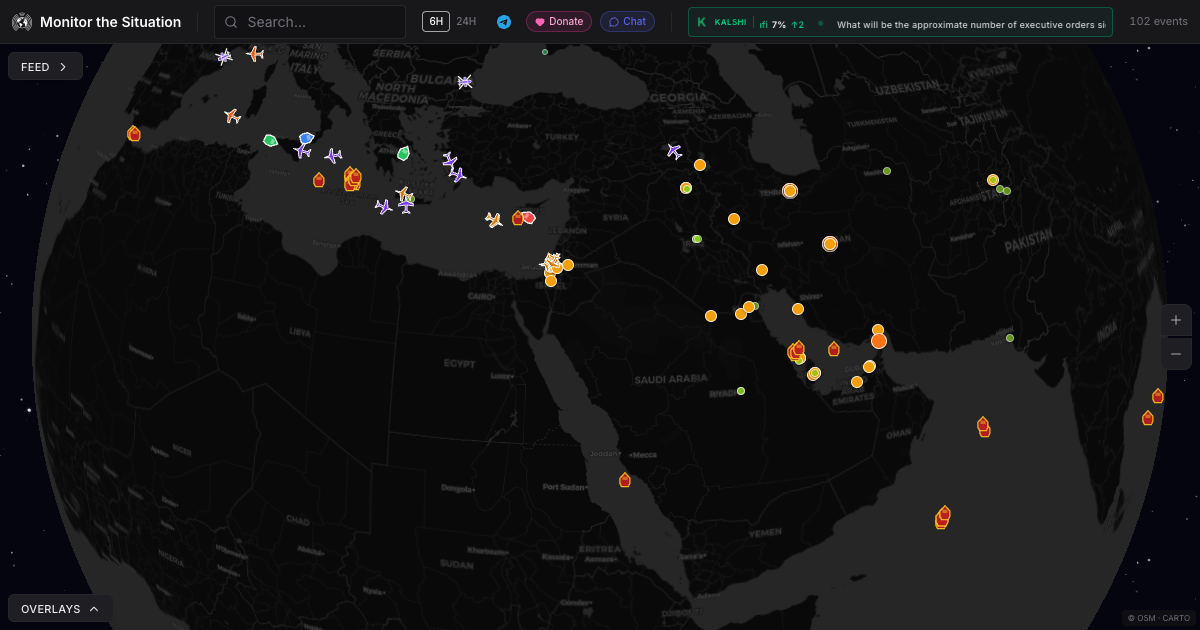Click the flame marker on the Red Sea coast
The height and width of the screenshot is (630, 1200).
point(624,480)
